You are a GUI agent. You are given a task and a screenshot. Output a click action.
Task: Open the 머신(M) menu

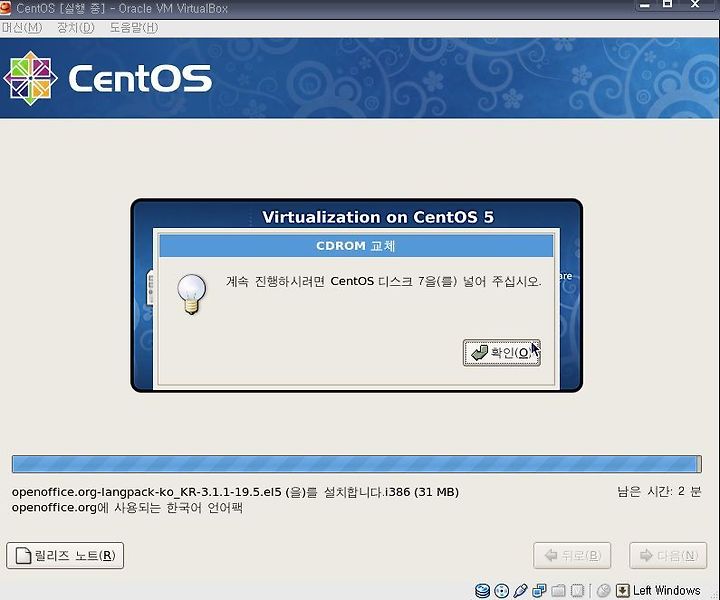pos(22,28)
